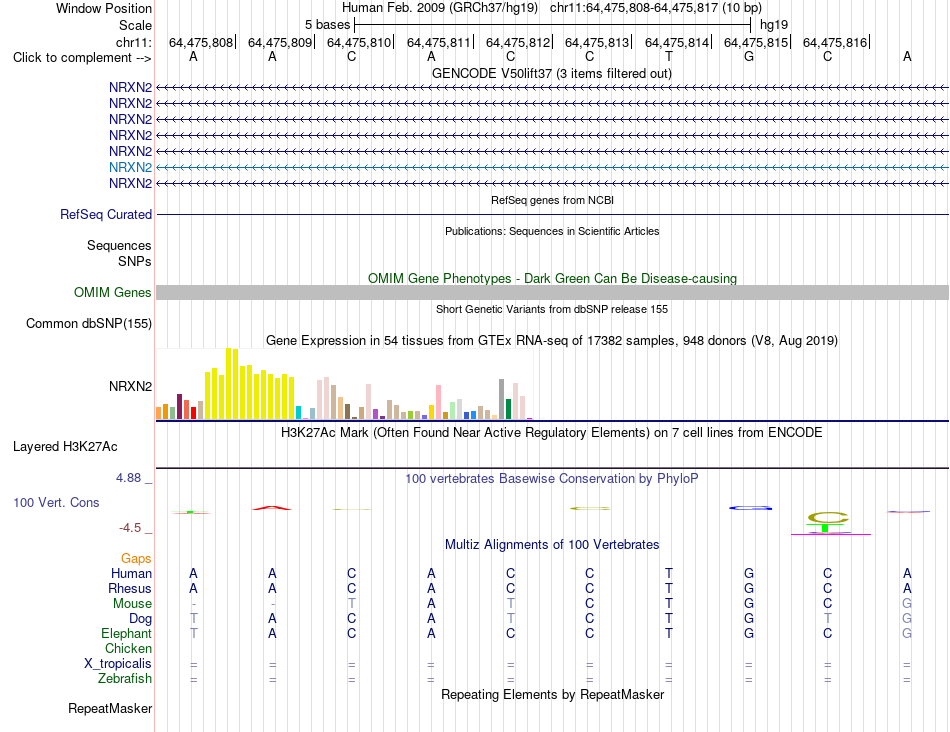This screenshot has width=950, height=732.
Task: Open the 'Multiz Alignments of 100 Vertebrates' title
Action: (552, 545)
